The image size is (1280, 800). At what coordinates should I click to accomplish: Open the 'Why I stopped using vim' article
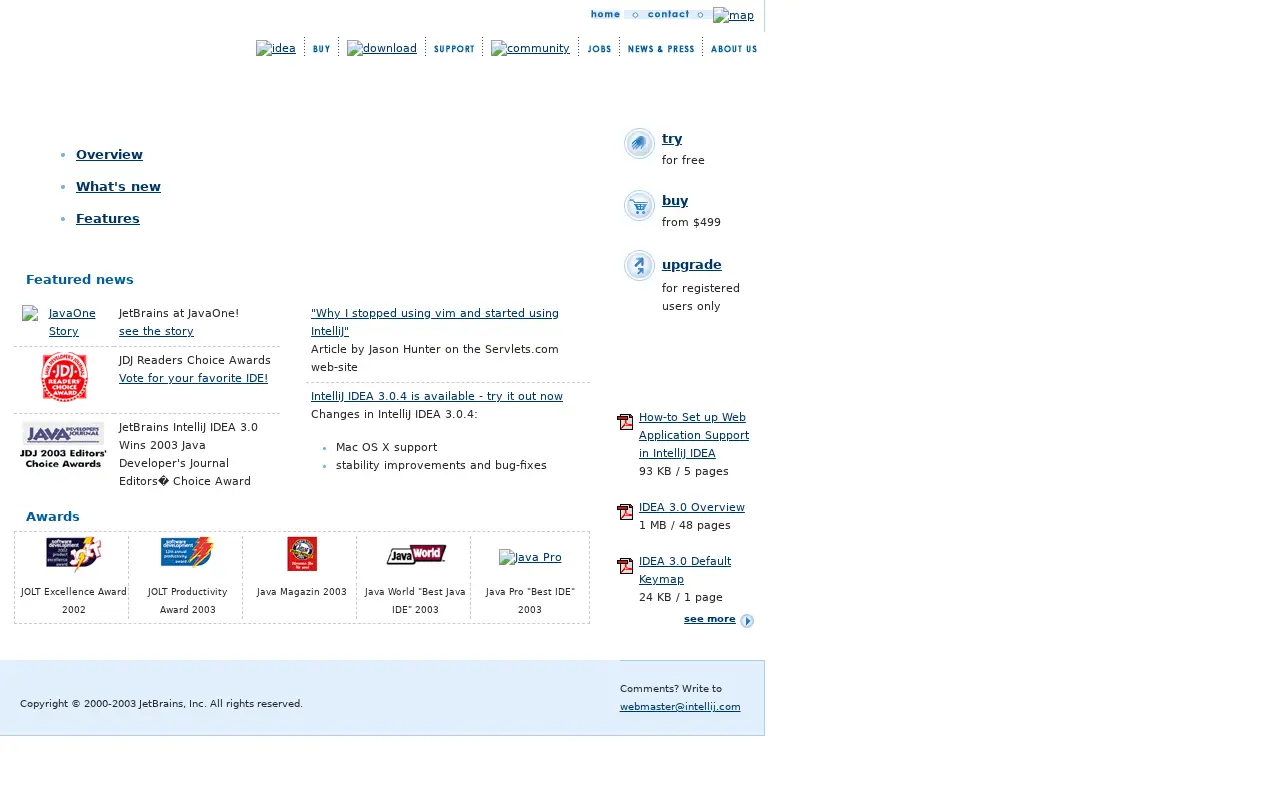(x=435, y=322)
